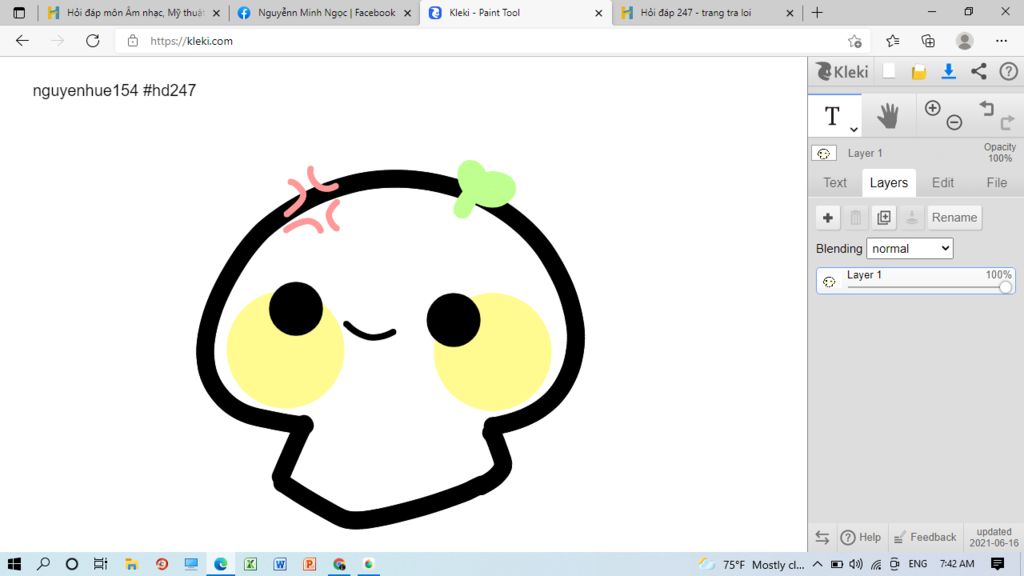Image resolution: width=1024 pixels, height=576 pixels.
Task: Open an image using the yellow folder icon
Action: (x=919, y=72)
